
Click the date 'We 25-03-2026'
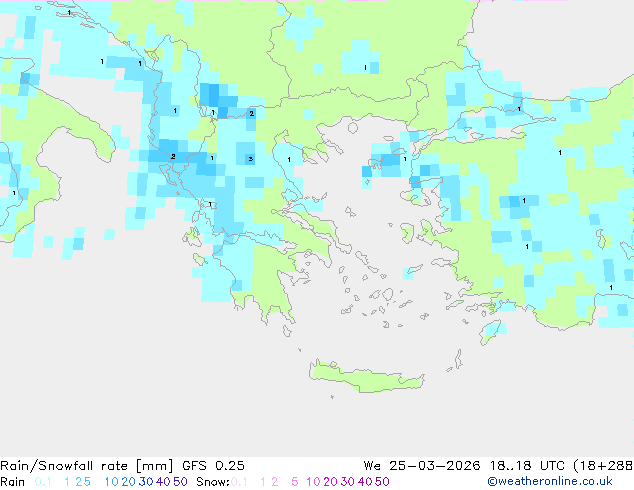pyautogui.click(x=422, y=466)
